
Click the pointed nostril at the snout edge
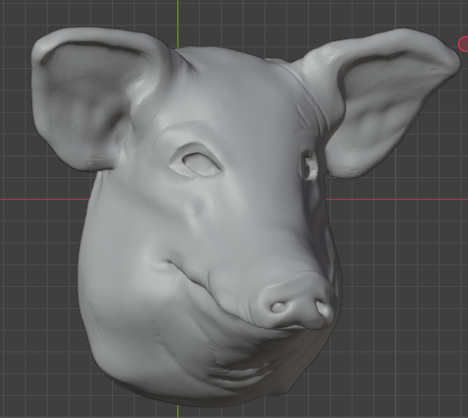click(325, 310)
